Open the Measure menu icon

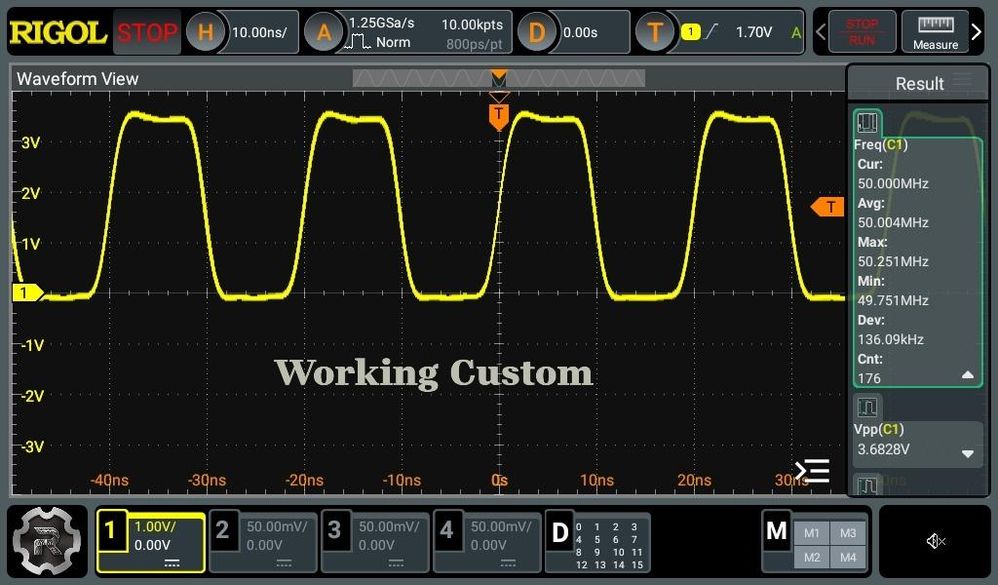click(938, 31)
